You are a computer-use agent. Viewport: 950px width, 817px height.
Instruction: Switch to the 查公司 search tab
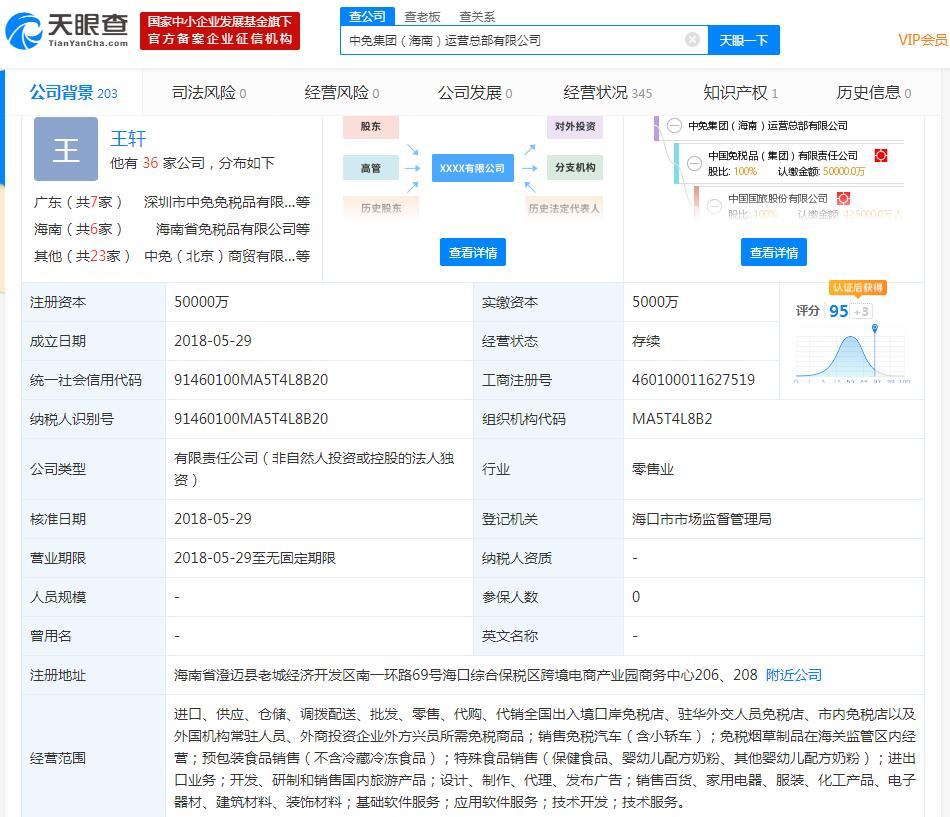367,16
